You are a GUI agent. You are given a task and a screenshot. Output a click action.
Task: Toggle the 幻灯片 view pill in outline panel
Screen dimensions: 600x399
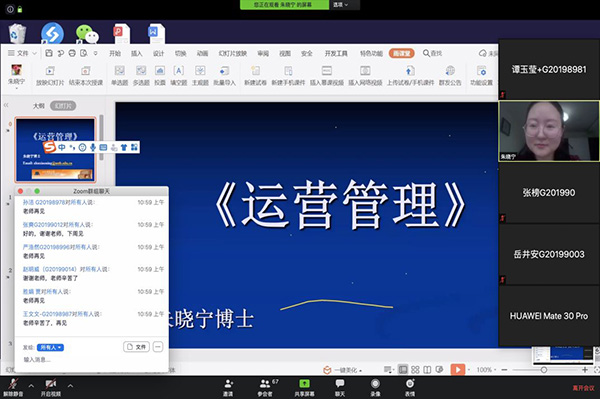tap(63, 106)
